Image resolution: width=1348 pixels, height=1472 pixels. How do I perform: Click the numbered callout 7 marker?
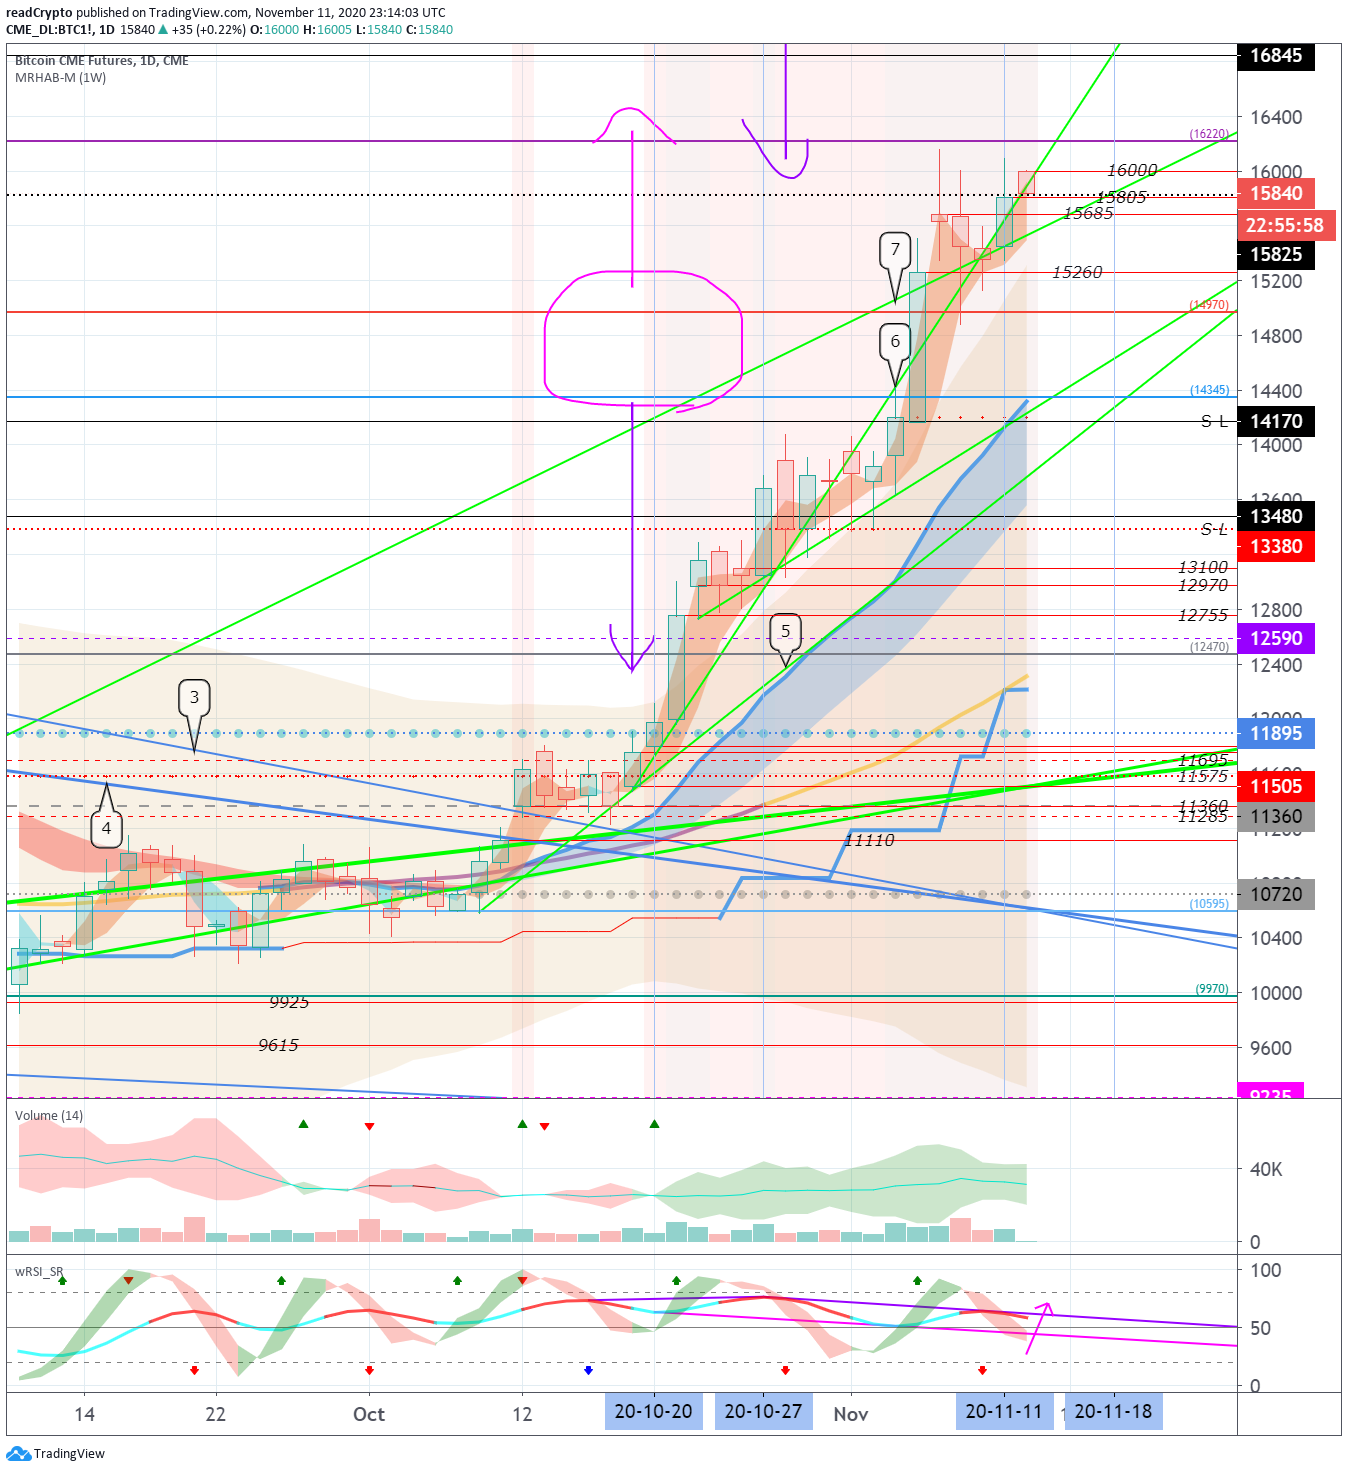coord(895,249)
